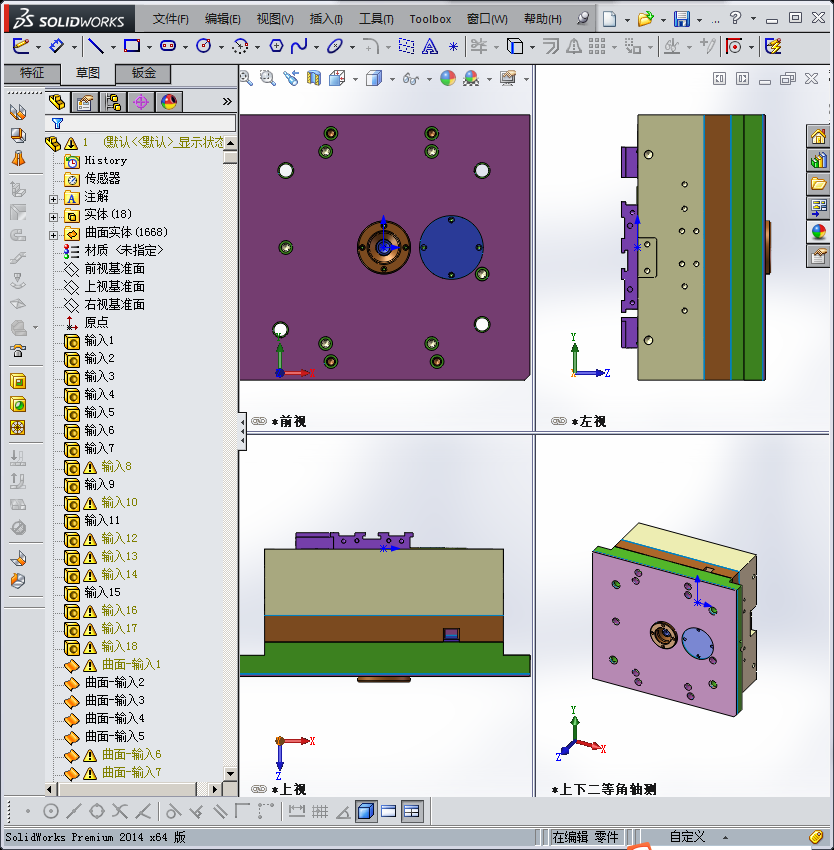Open the Circle tool dropdown arrow

[x=221, y=47]
